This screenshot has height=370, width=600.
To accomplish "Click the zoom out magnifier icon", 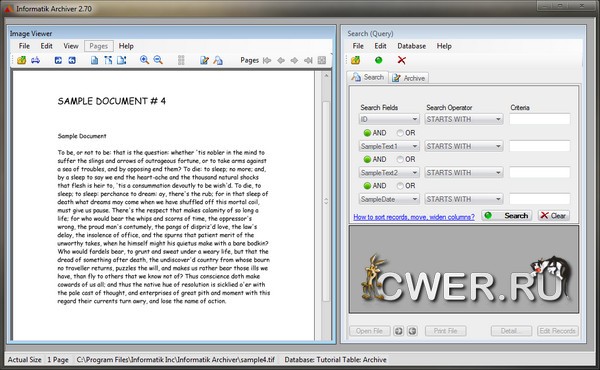I will click(x=158, y=60).
